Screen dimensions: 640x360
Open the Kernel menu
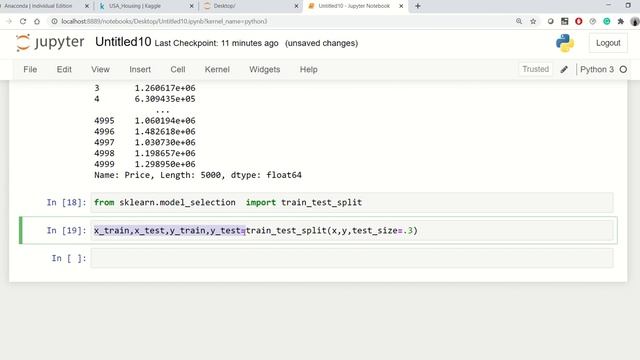click(217, 69)
